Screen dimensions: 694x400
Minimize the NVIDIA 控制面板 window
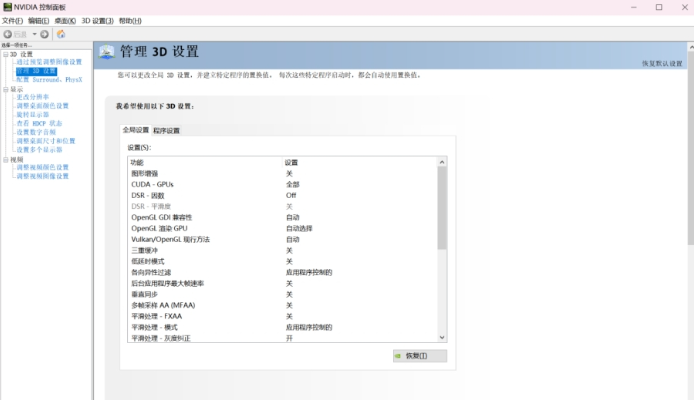tap(634, 7)
